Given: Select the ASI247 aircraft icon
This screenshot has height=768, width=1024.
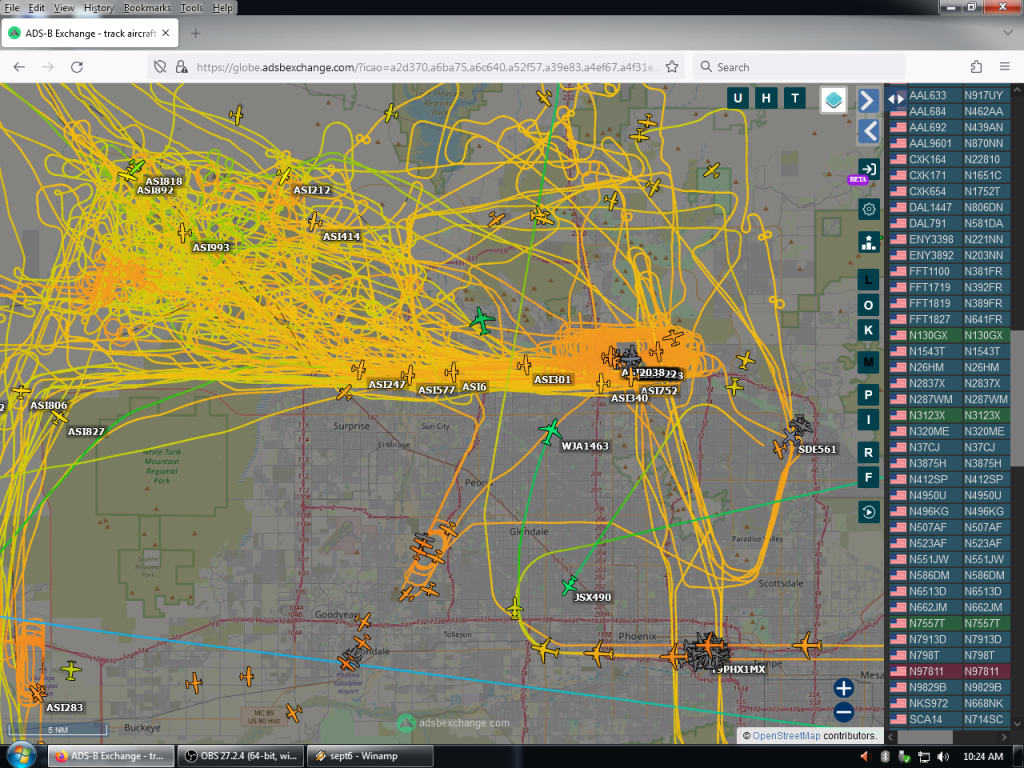Looking at the screenshot, I should [x=359, y=370].
